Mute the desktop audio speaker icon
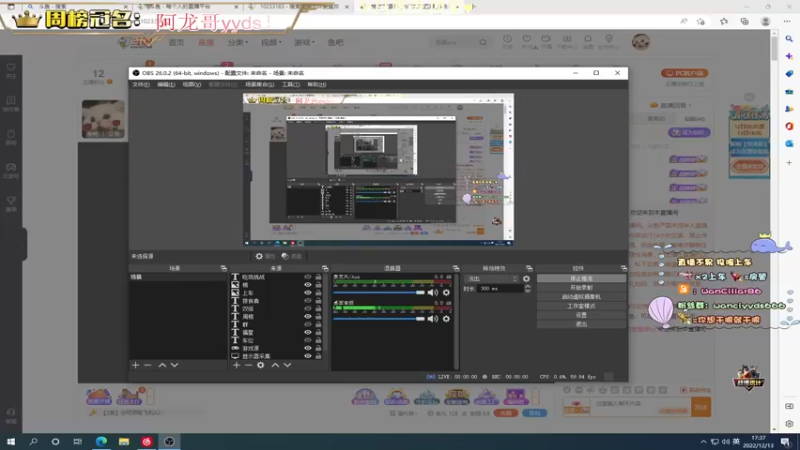 pyautogui.click(x=433, y=319)
